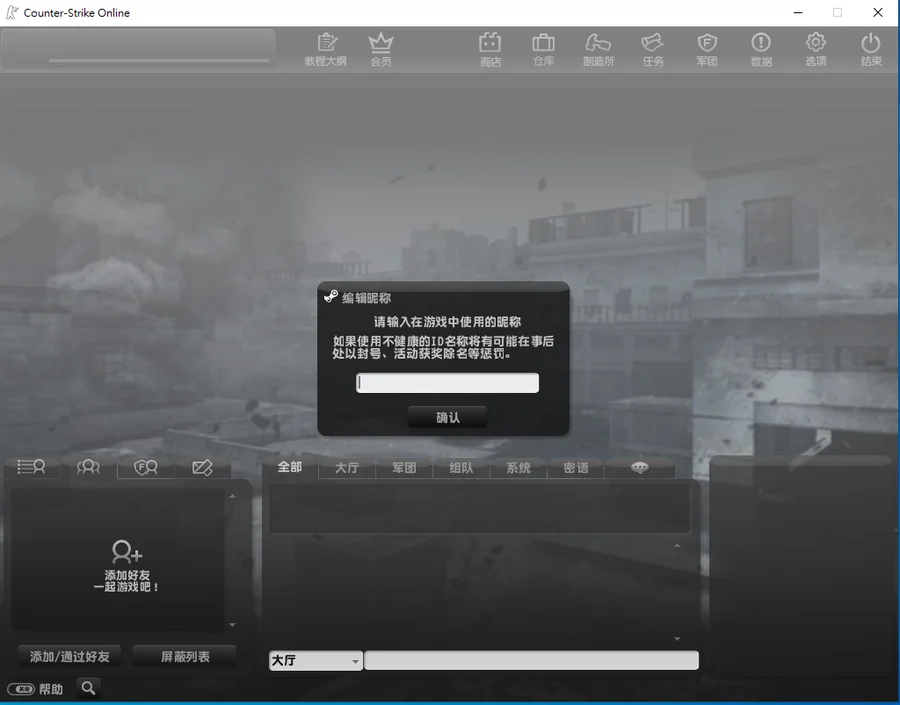
Task: Open the 商店 shop icon
Action: click(x=490, y=49)
